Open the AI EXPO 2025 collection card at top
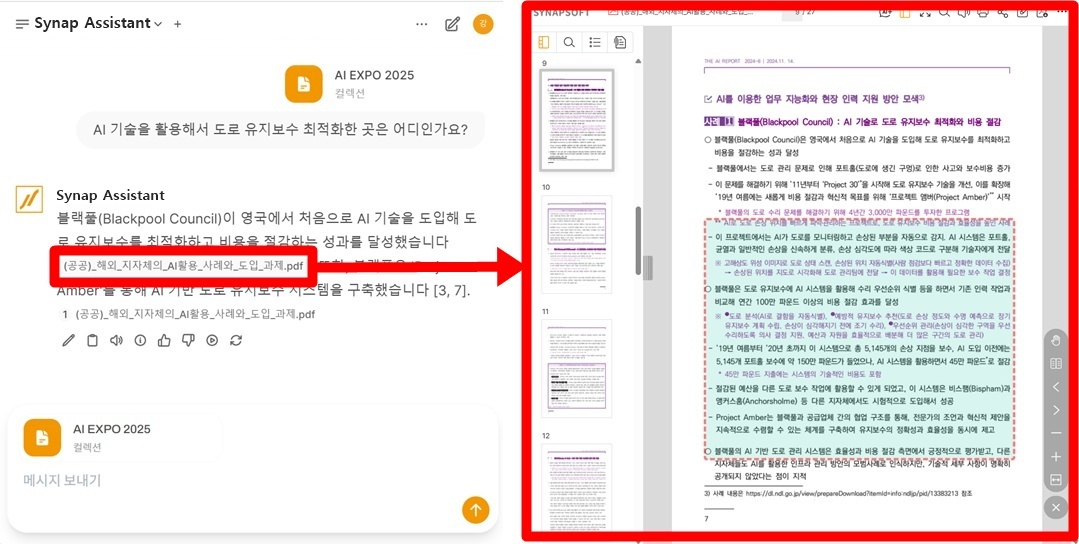 pos(351,83)
